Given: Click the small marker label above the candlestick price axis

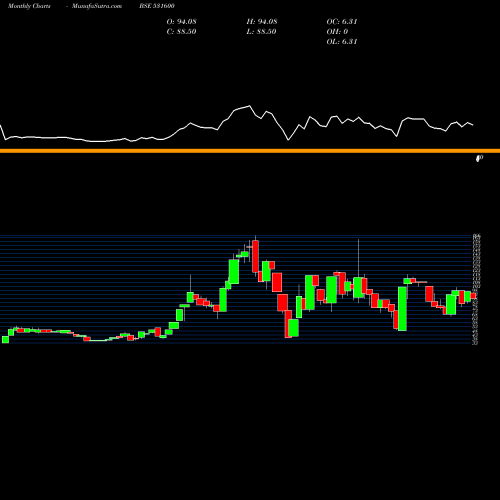Looking at the screenshot, I should click(479, 159).
